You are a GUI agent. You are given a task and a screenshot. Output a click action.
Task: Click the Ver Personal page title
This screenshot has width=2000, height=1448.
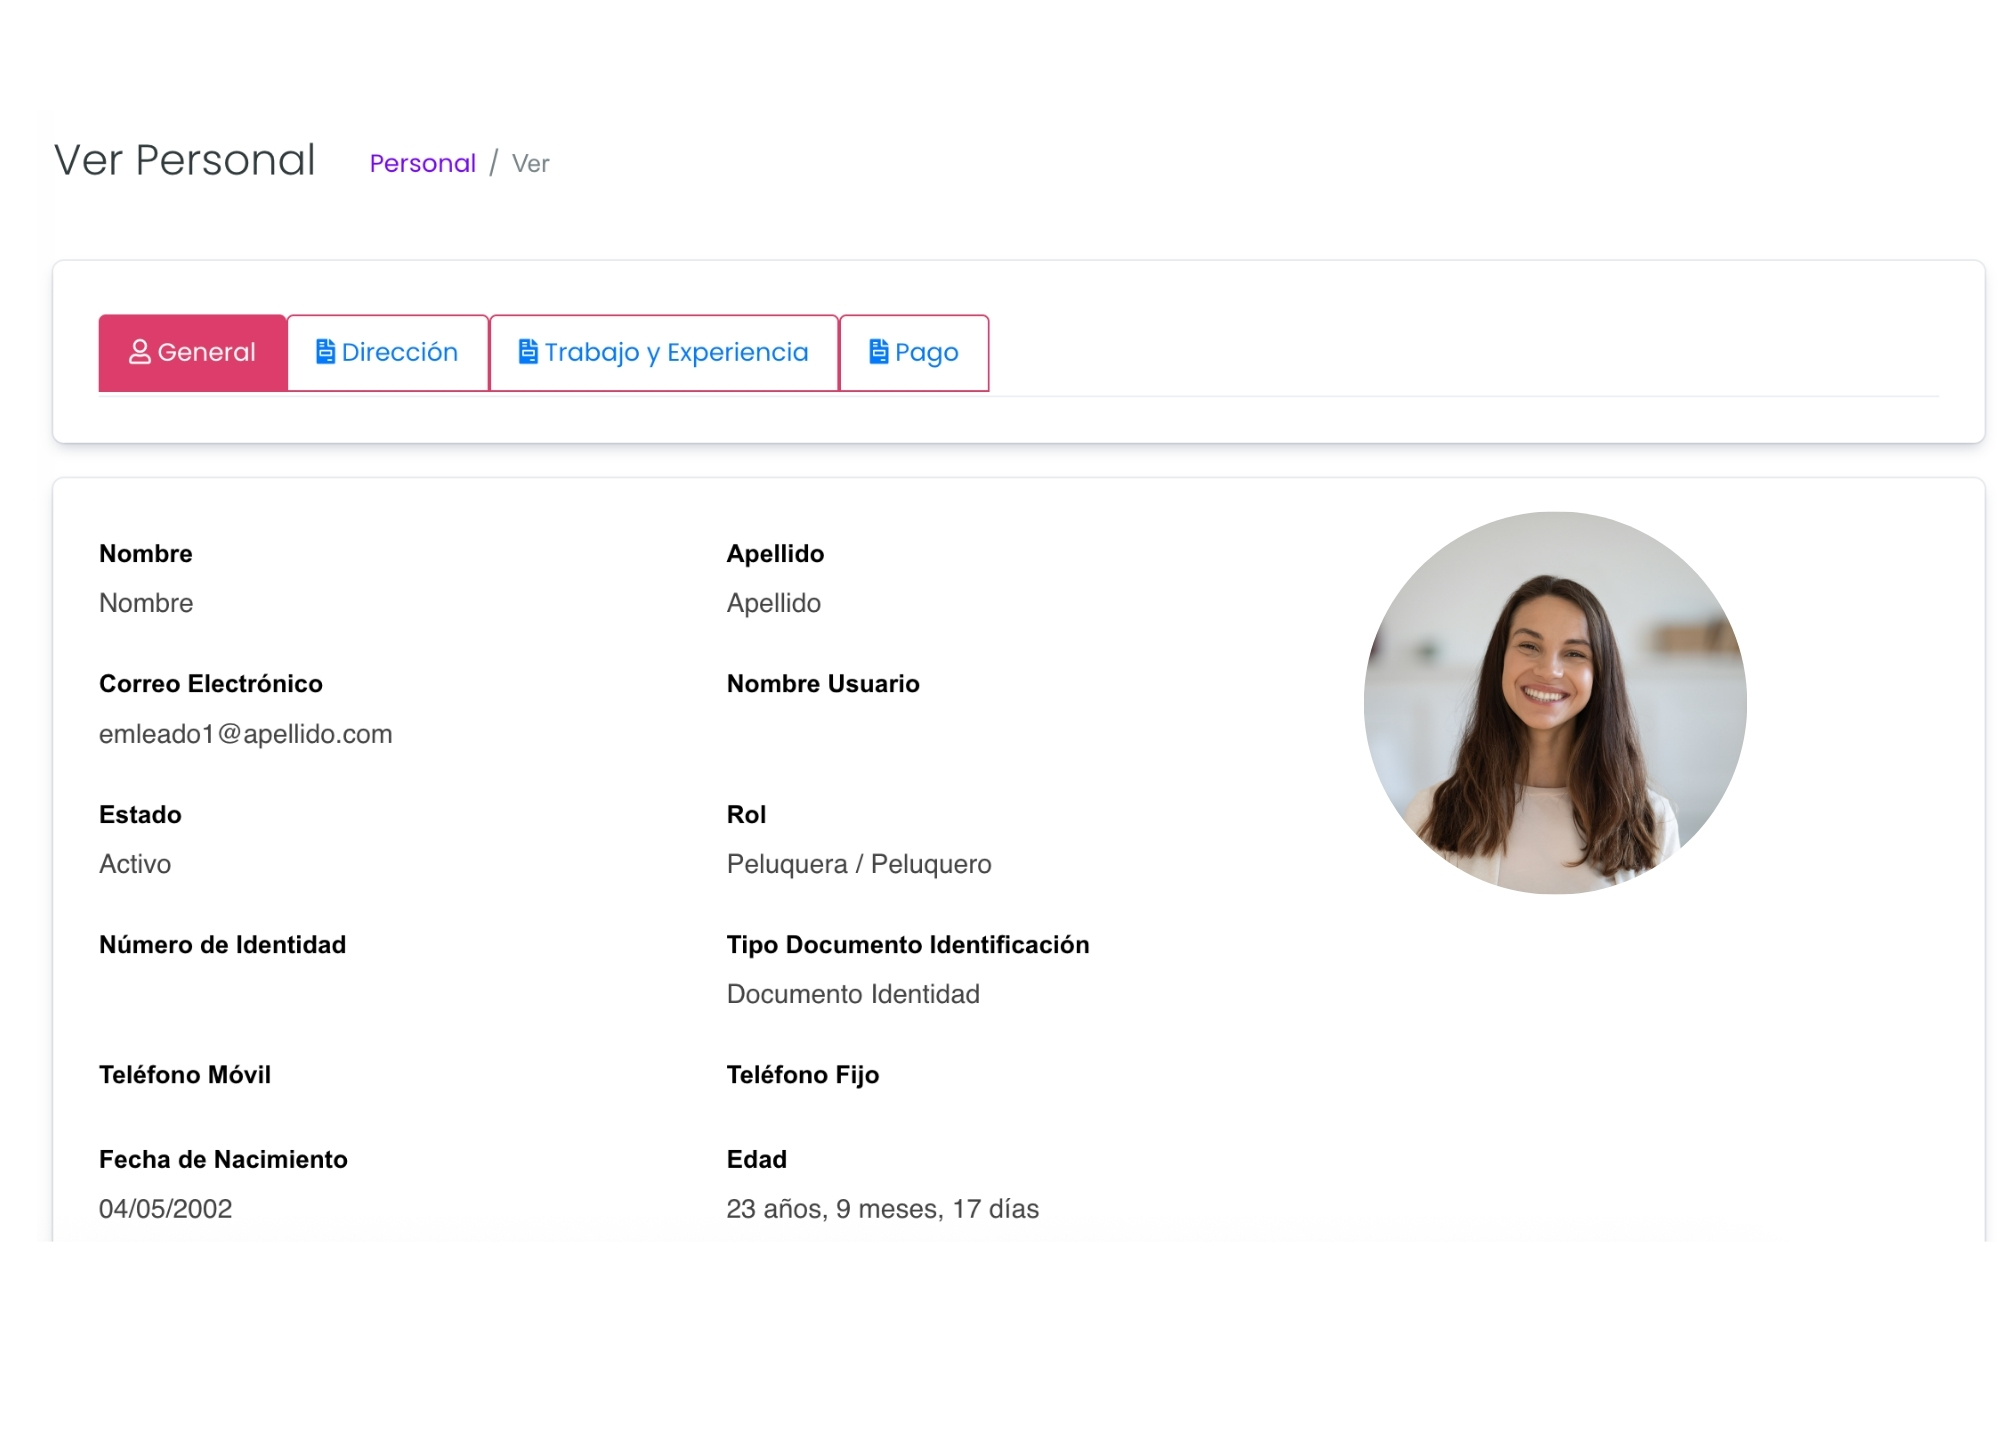click(184, 158)
